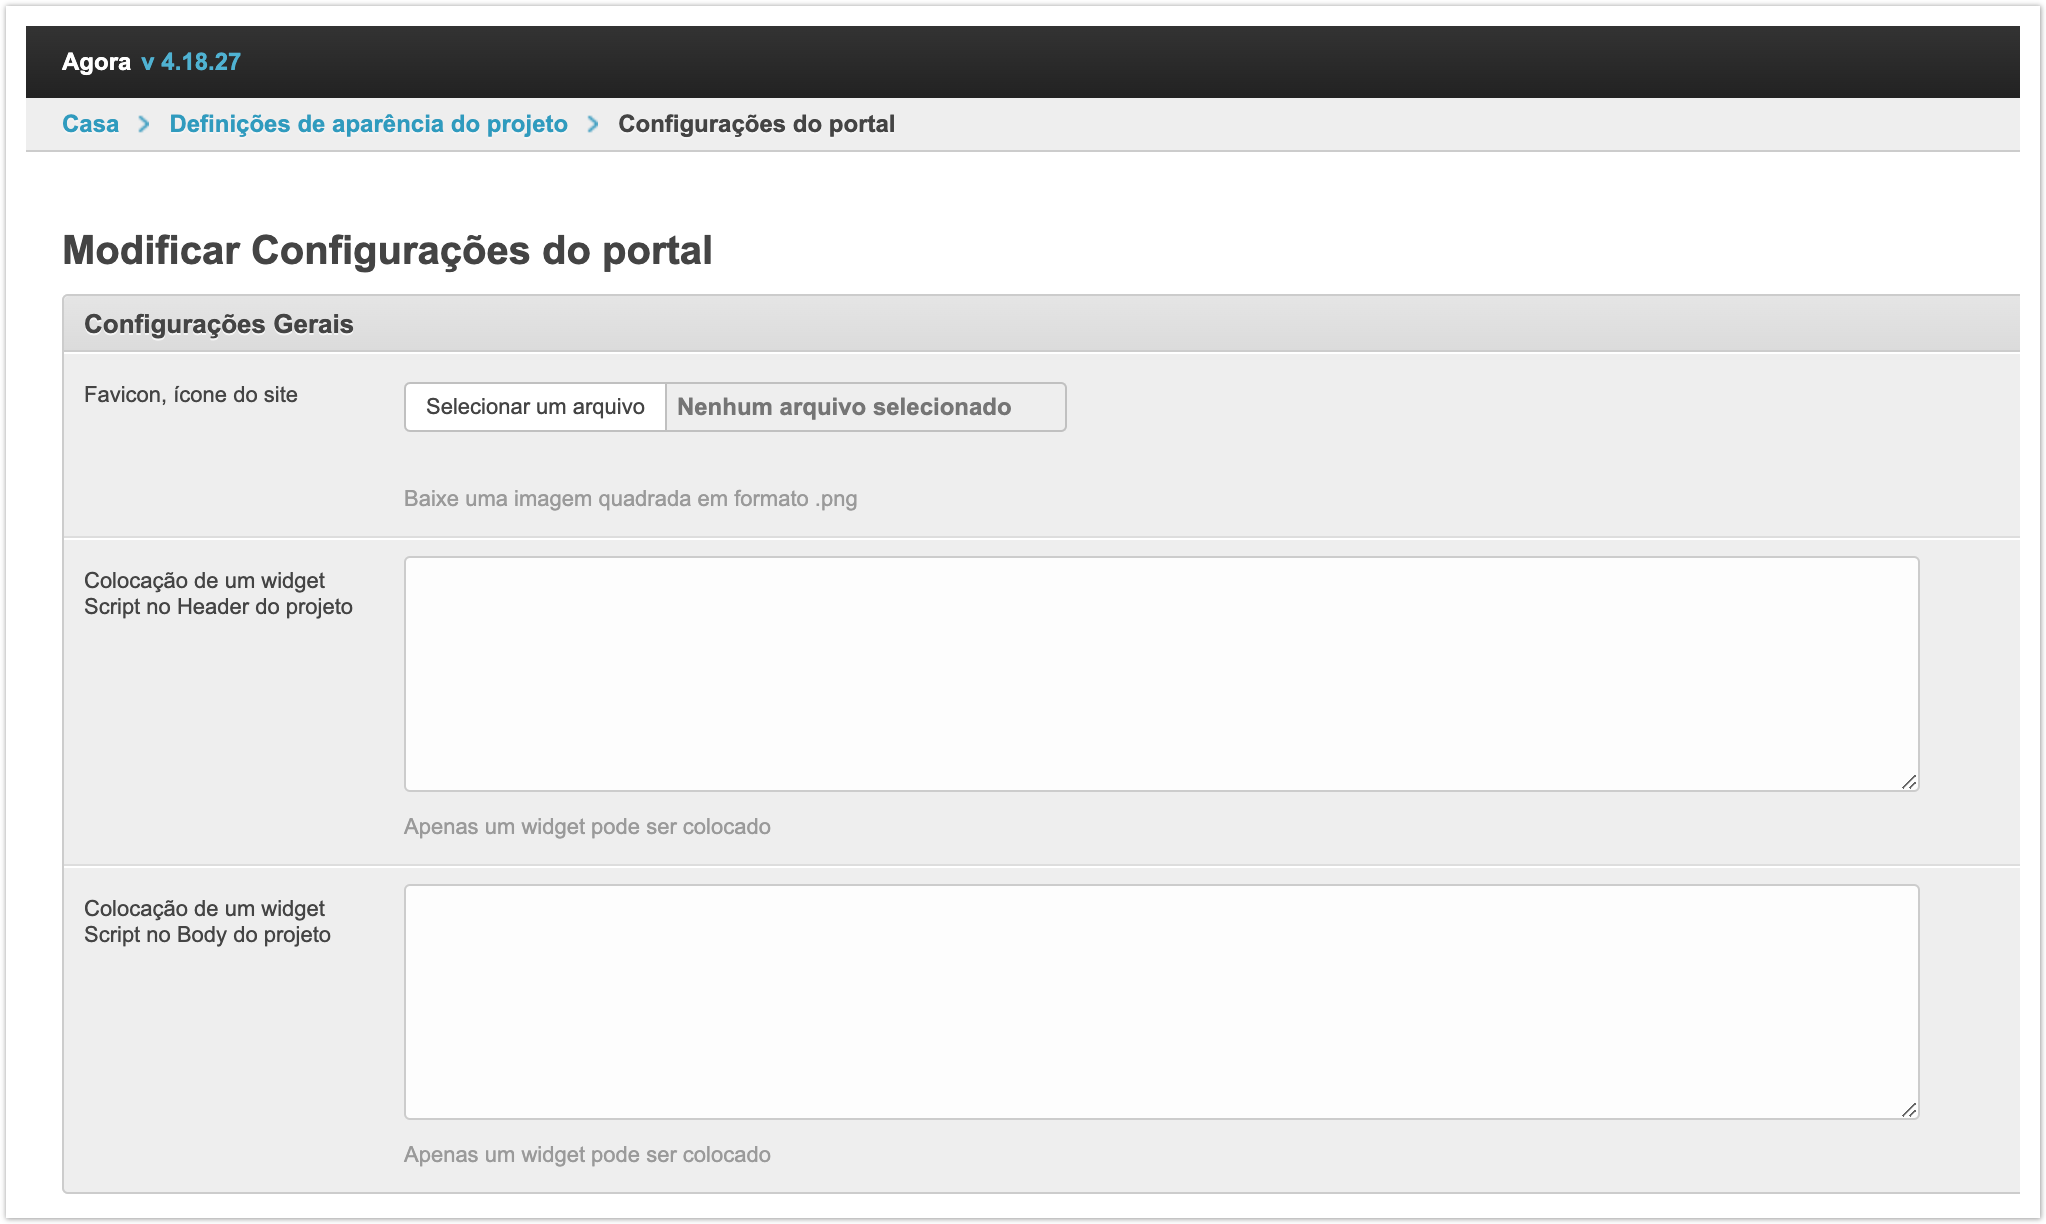Viewport: 2046px width, 1224px height.
Task: Click the Header textarea resize handle
Action: click(1908, 782)
